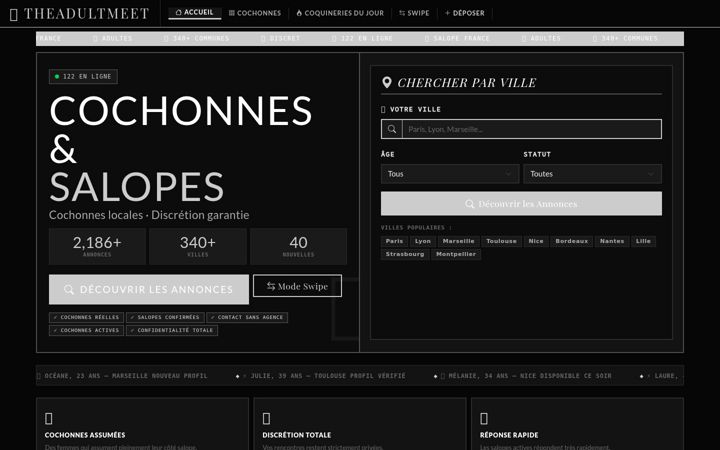Image resolution: width=720 pixels, height=450 pixels.
Task: Focus the Votre Ville city input
Action: 532,129
